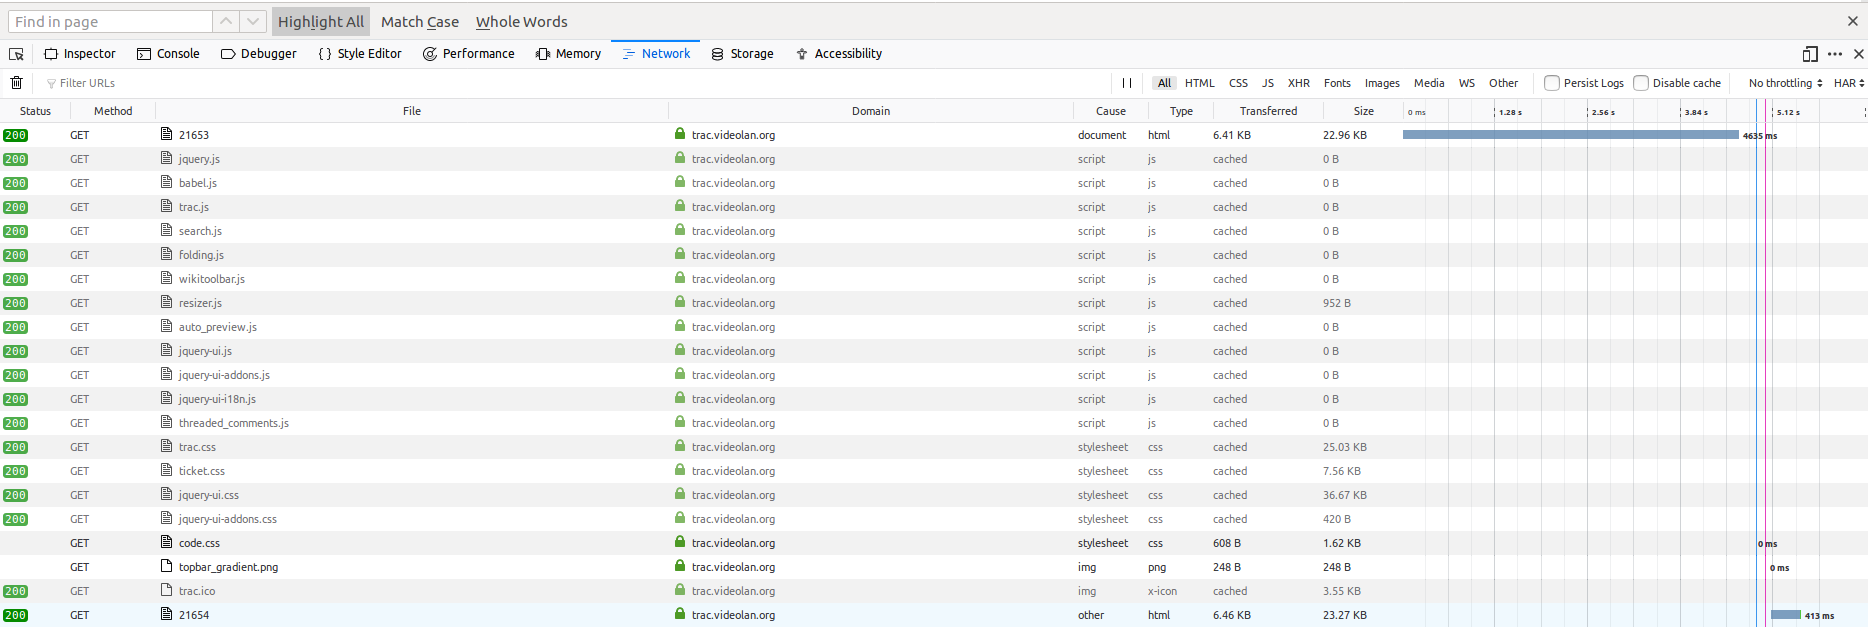The height and width of the screenshot is (627, 1868).
Task: Enable Disable cache checkbox
Action: coord(1641,83)
